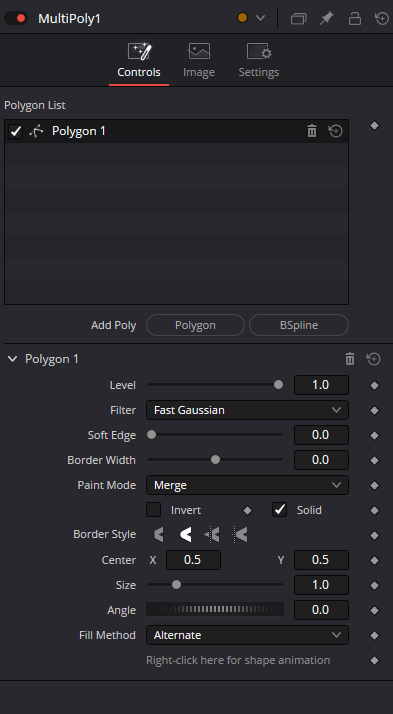Open the Paint Mode dropdown showing Merge
393x714 pixels.
point(247,485)
